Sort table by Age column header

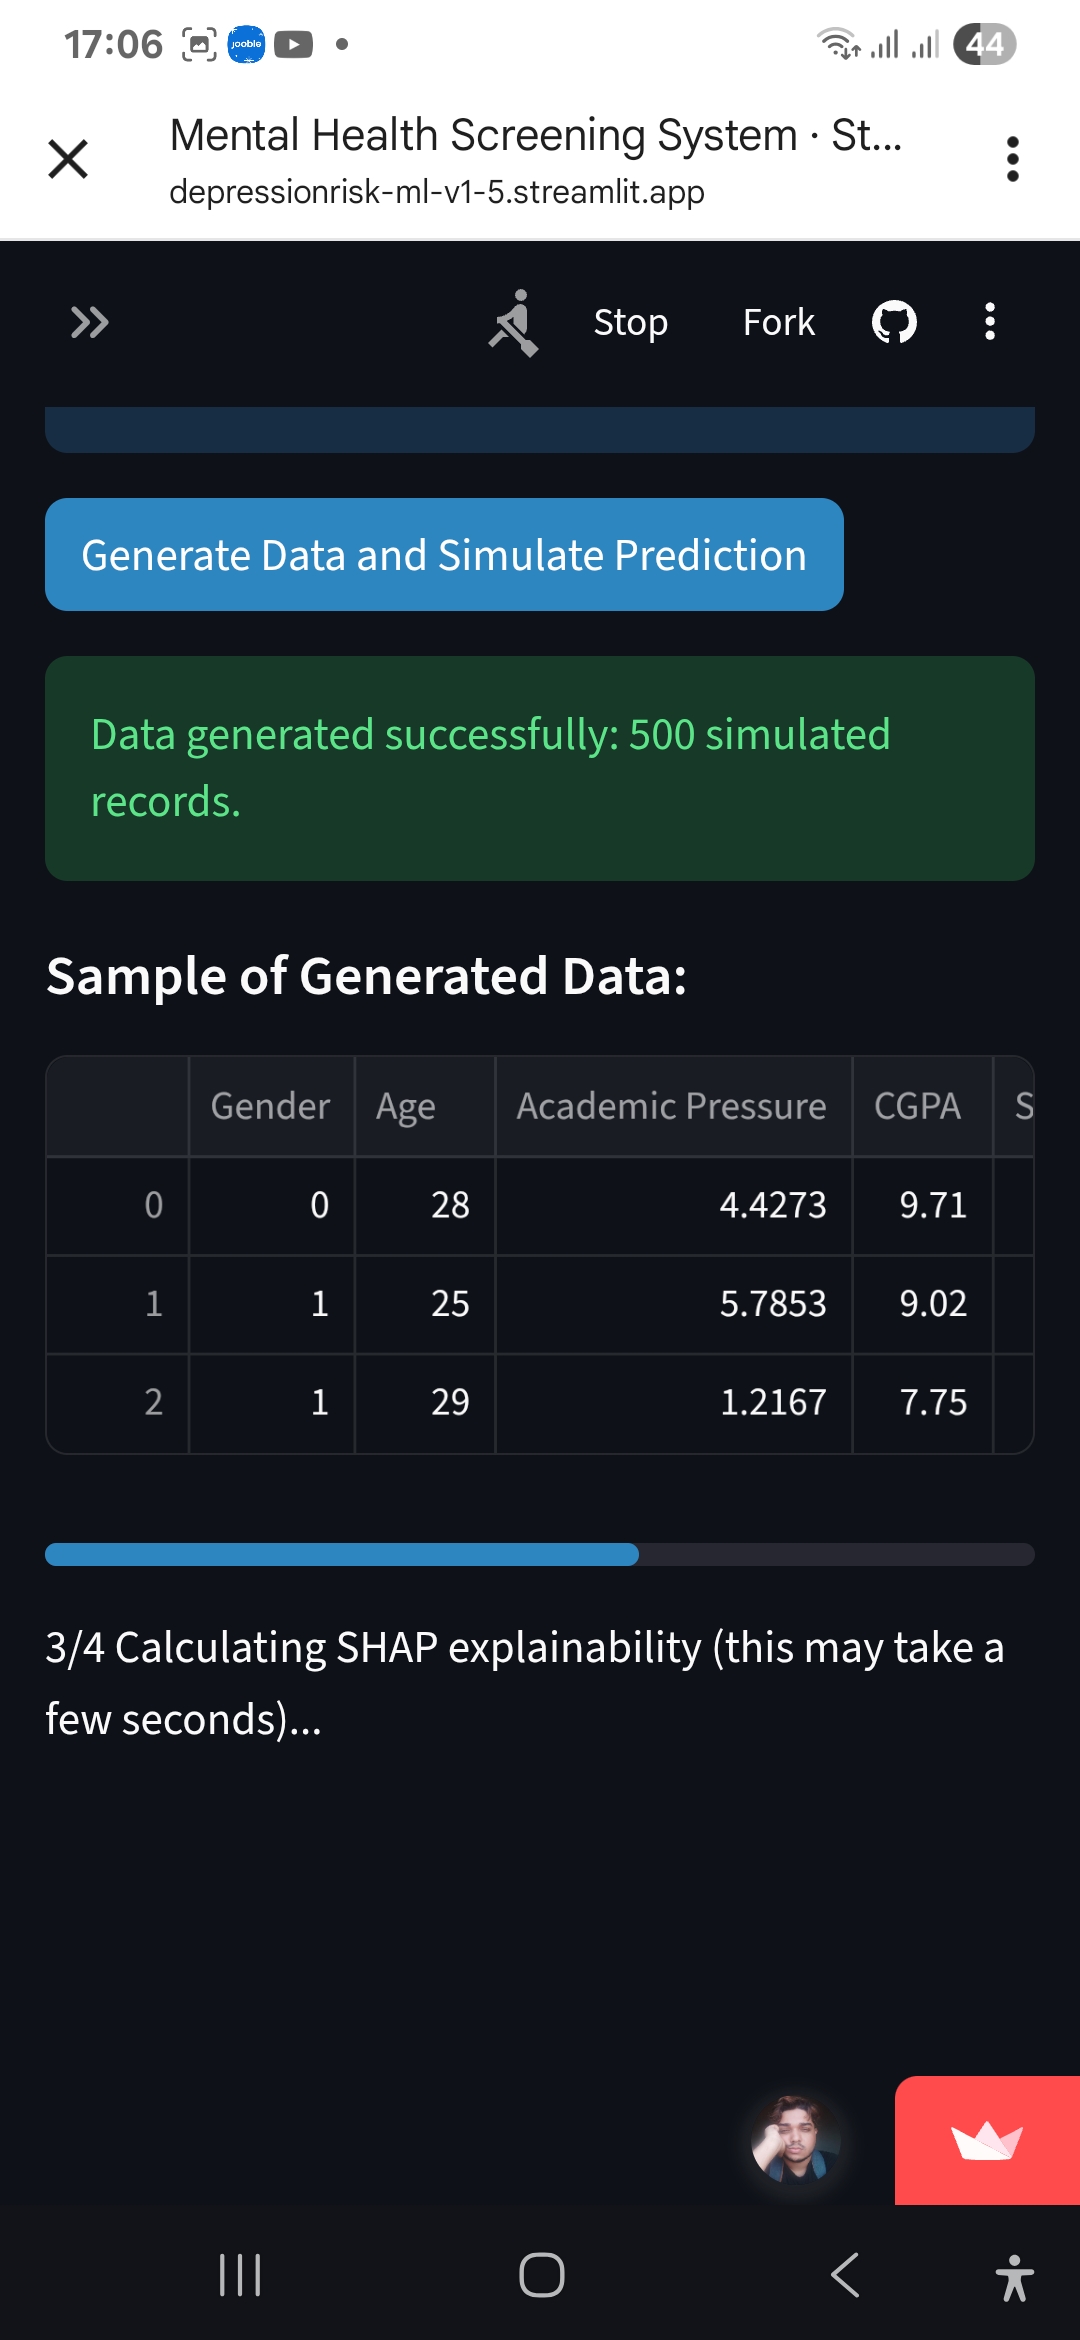(x=406, y=1106)
